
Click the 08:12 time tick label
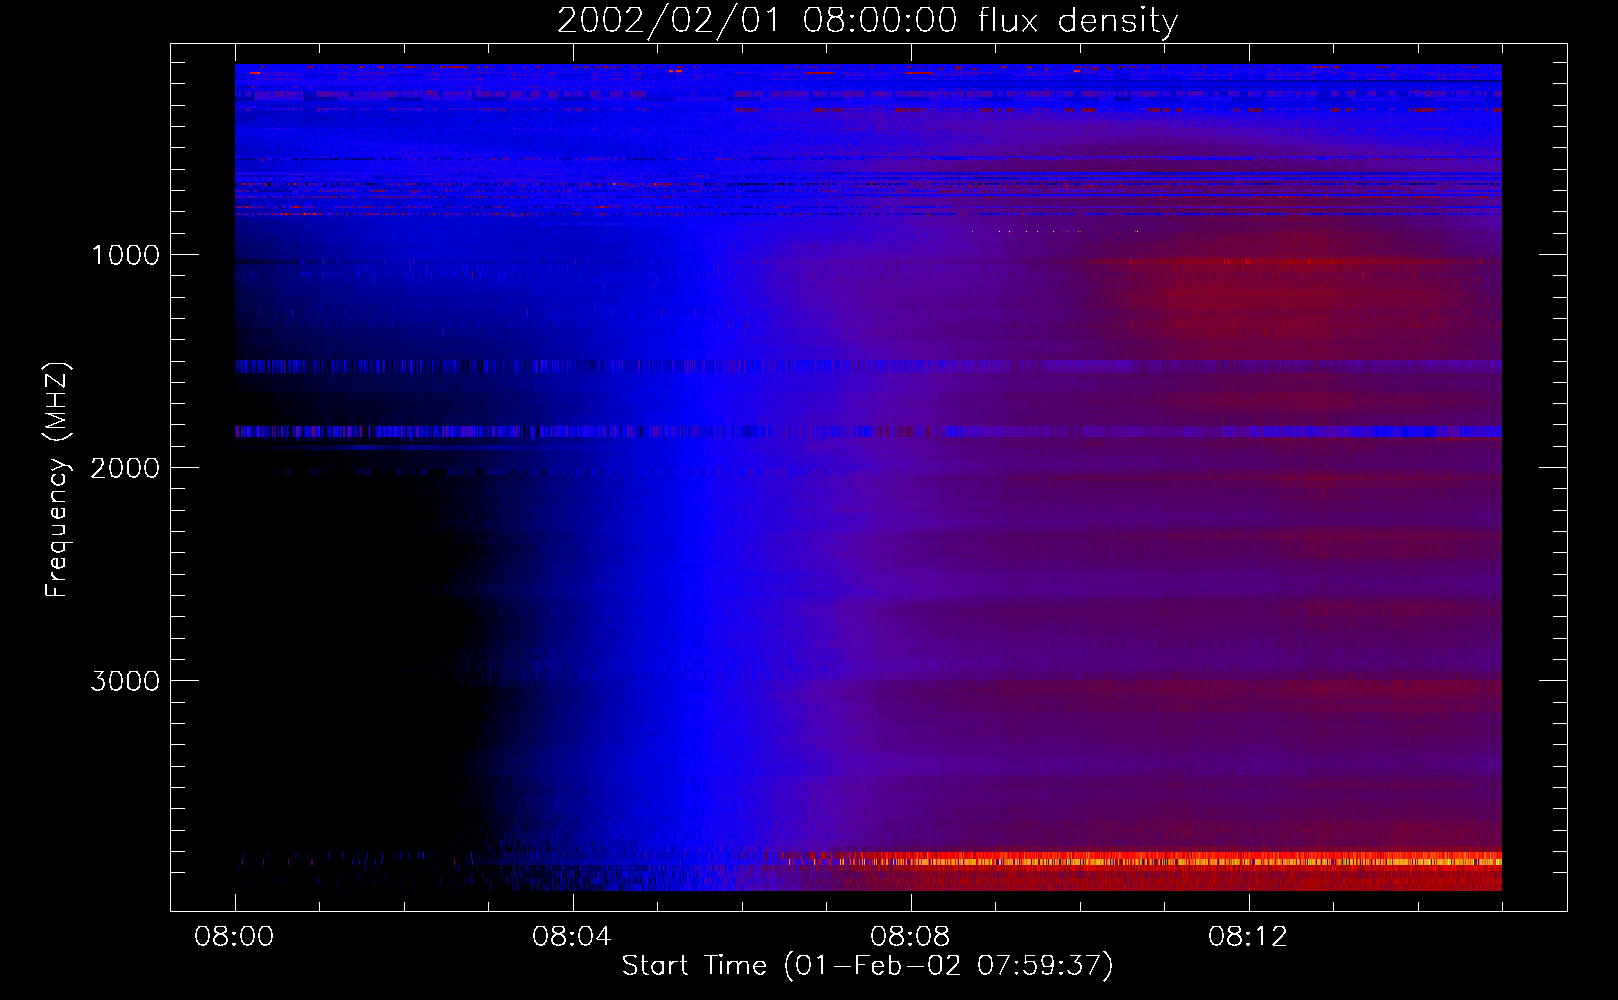point(1248,937)
